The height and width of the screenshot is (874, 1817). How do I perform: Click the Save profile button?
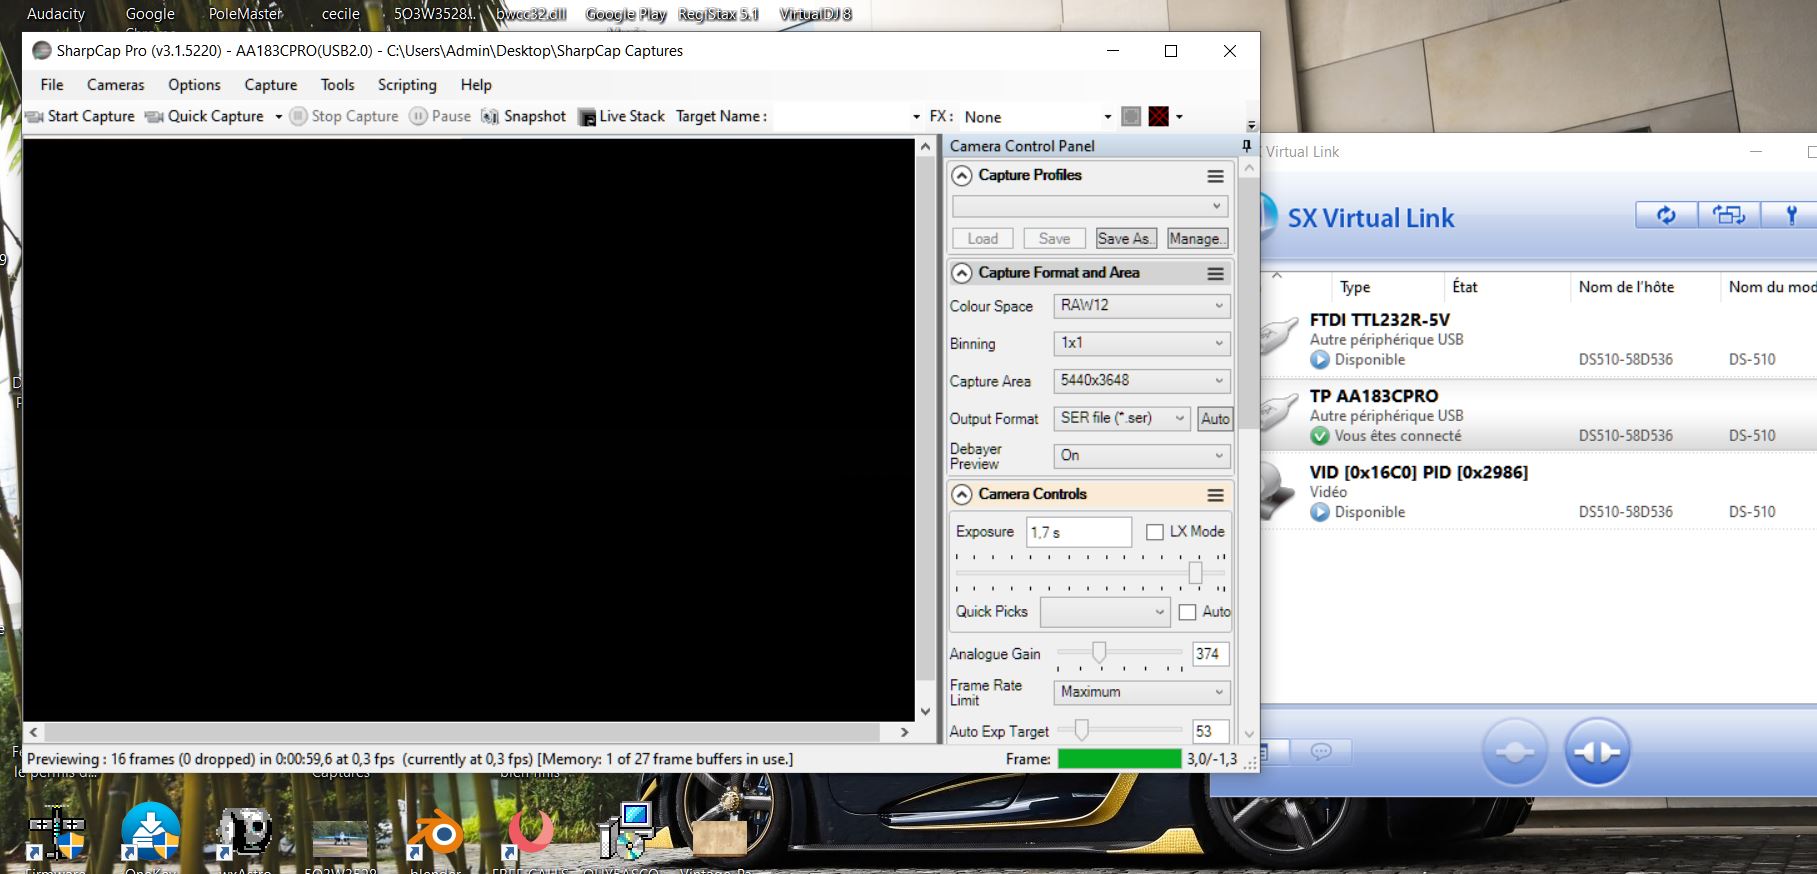(x=1054, y=238)
